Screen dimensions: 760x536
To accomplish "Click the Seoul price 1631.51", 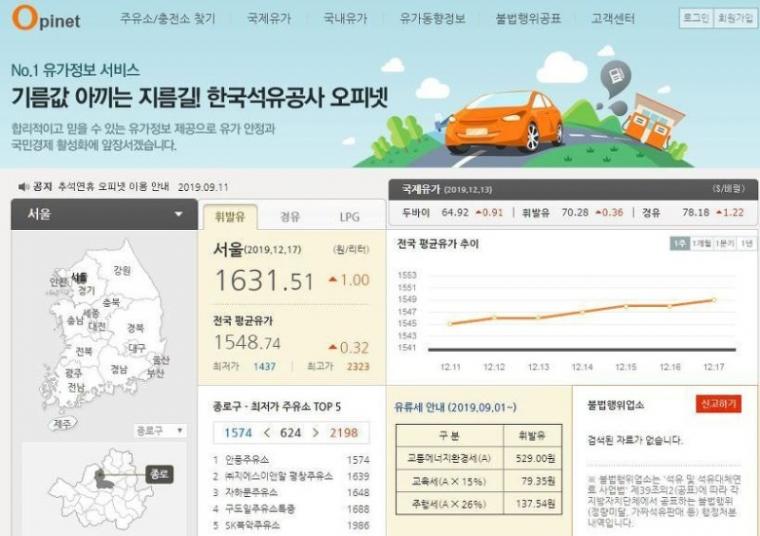I will click(264, 281).
